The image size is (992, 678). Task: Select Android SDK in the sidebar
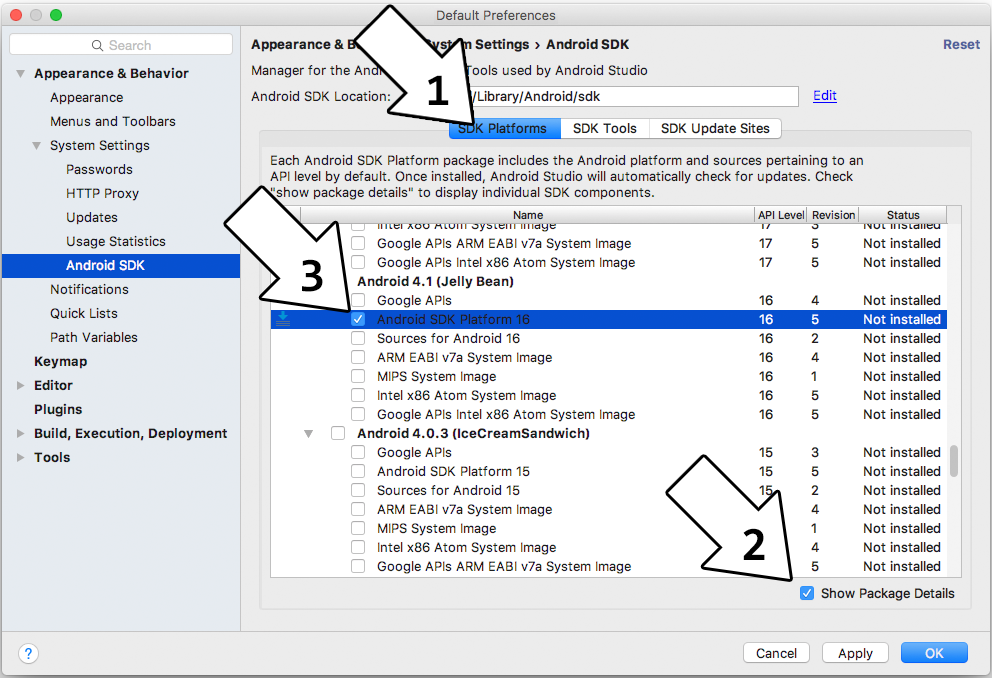(x=121, y=266)
